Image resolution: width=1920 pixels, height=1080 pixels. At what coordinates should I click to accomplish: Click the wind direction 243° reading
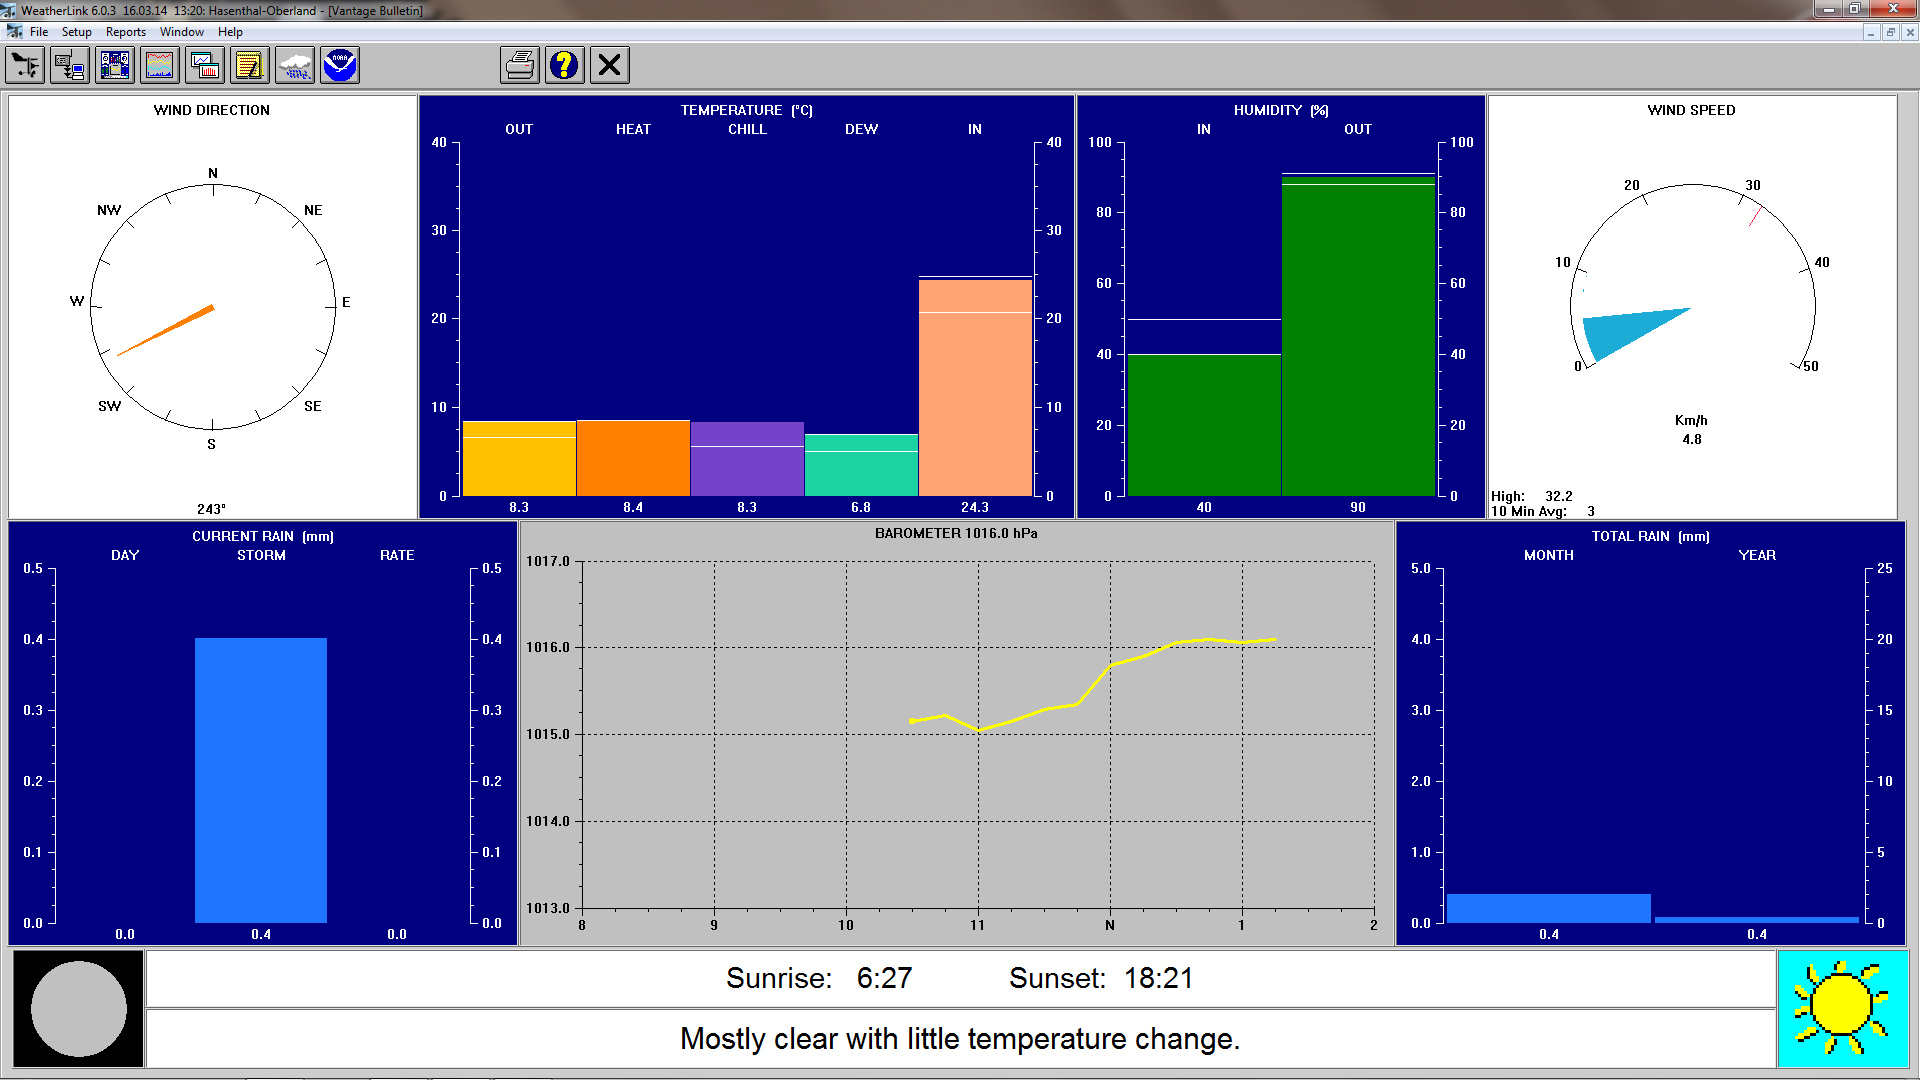tap(211, 508)
